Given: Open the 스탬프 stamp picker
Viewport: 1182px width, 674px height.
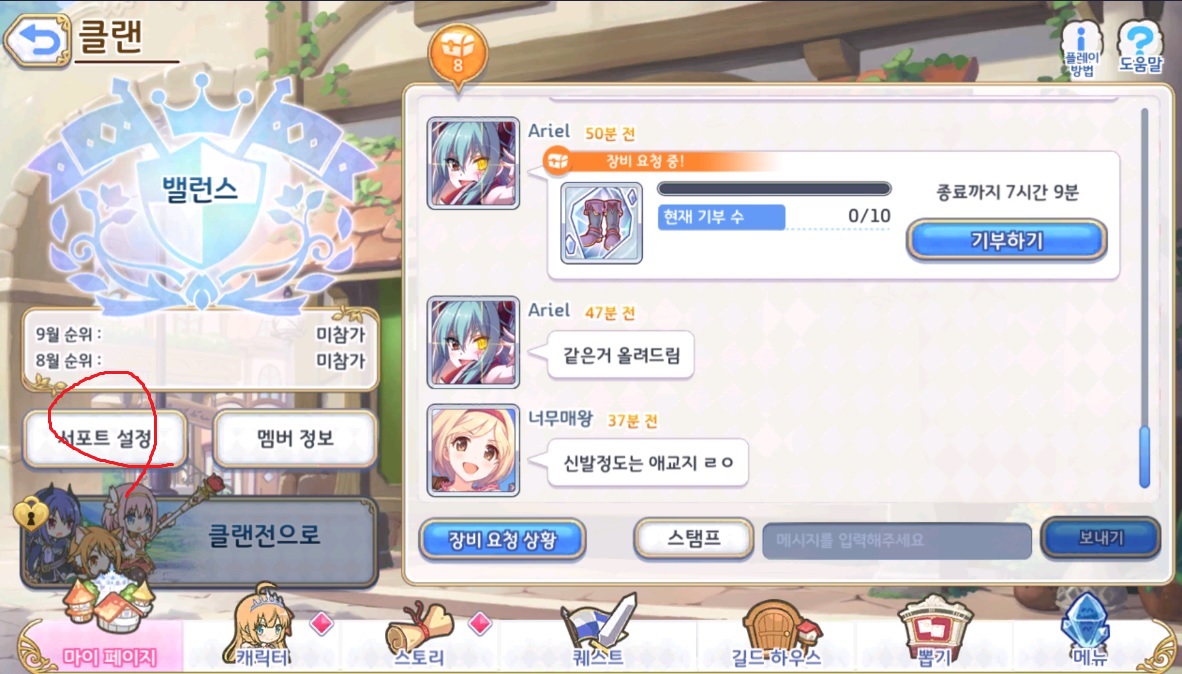Looking at the screenshot, I should click(694, 538).
